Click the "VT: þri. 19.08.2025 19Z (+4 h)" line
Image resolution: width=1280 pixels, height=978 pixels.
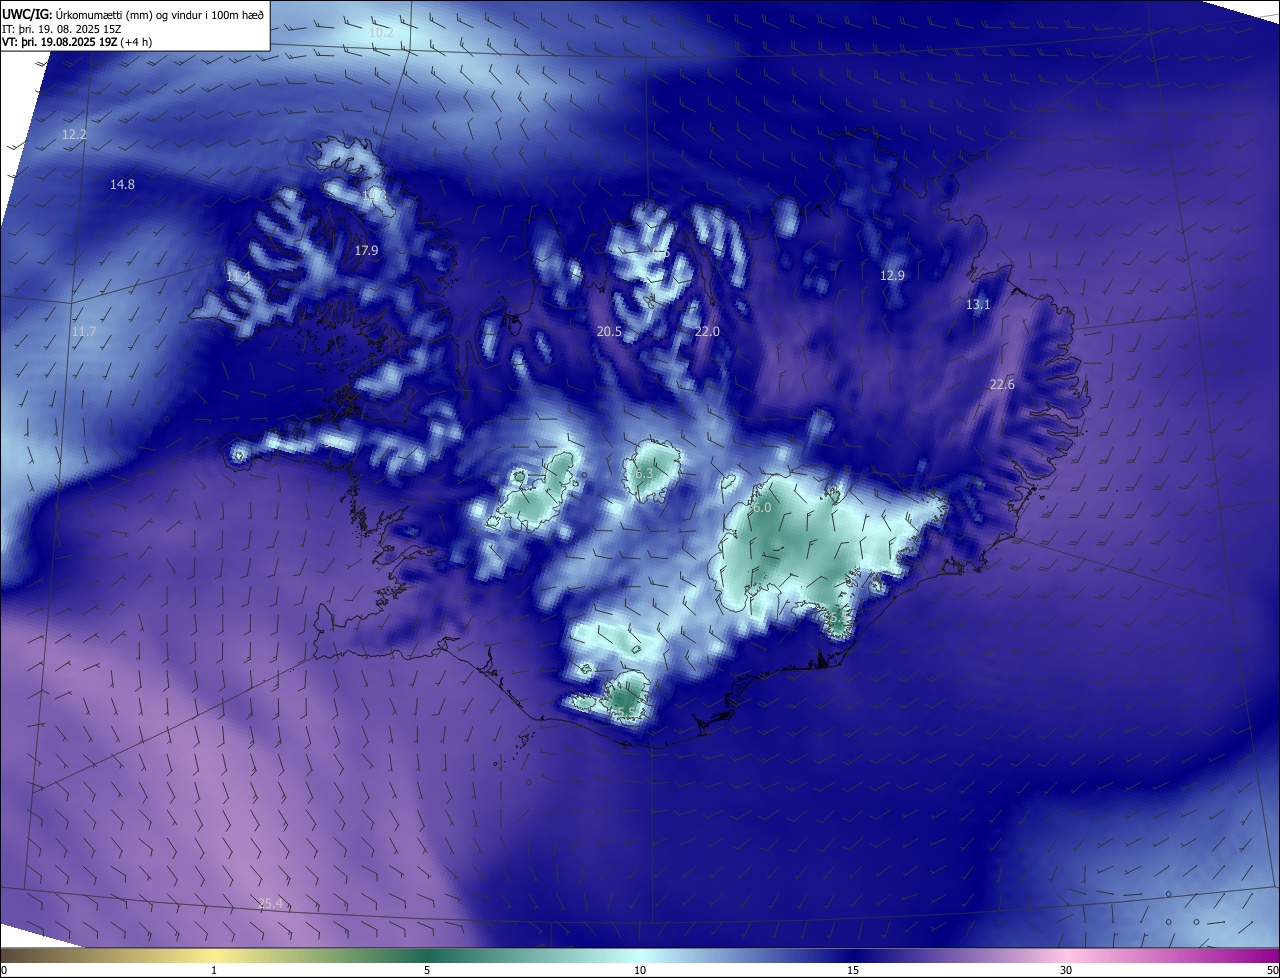tap(77, 42)
